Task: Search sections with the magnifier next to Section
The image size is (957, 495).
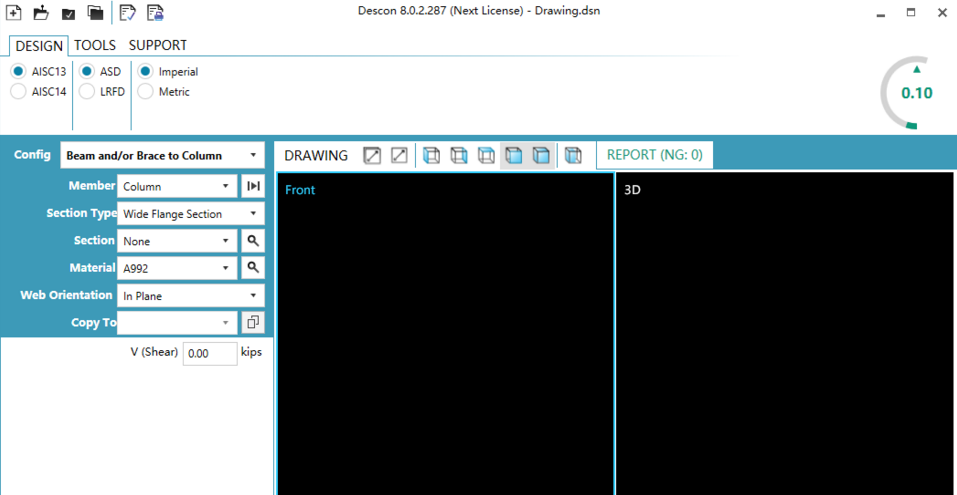Action: click(253, 240)
